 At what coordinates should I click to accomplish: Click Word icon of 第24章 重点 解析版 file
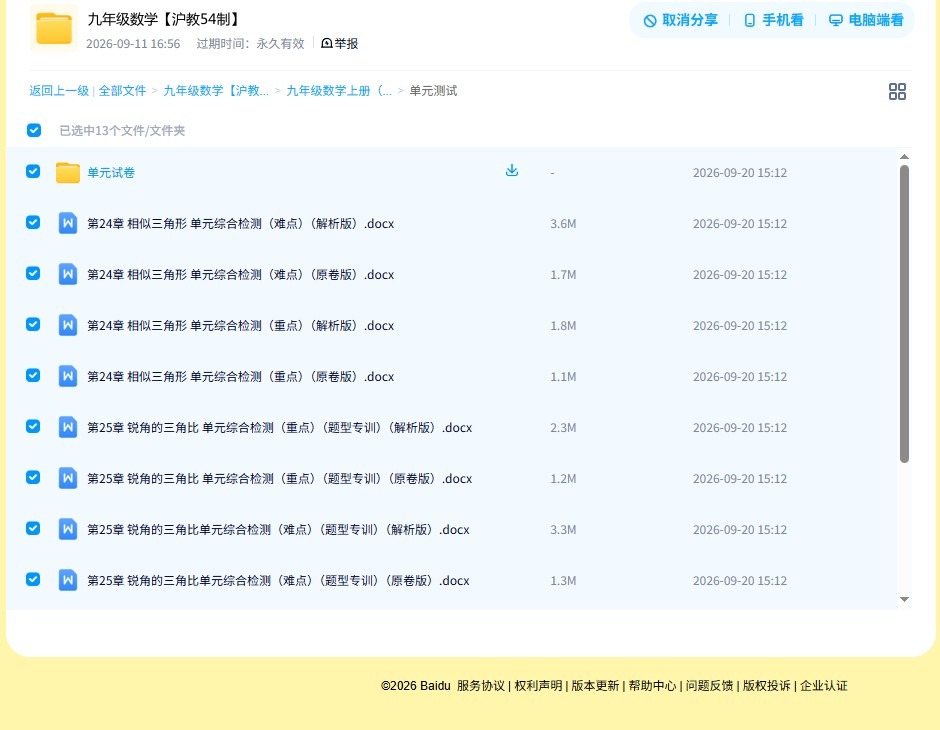tap(68, 325)
